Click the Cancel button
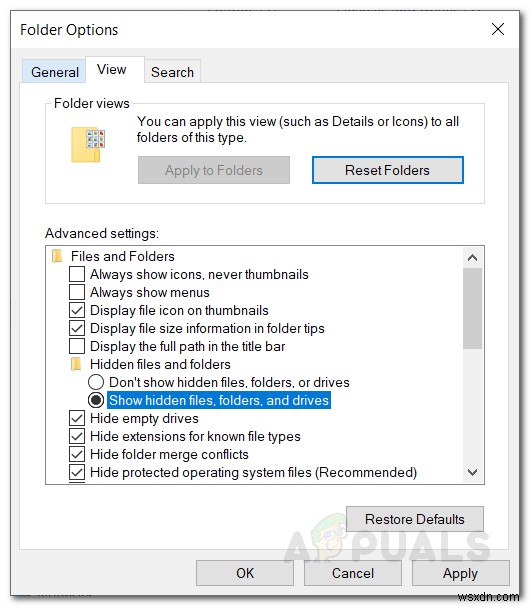This screenshot has height=607, width=531. [353, 573]
